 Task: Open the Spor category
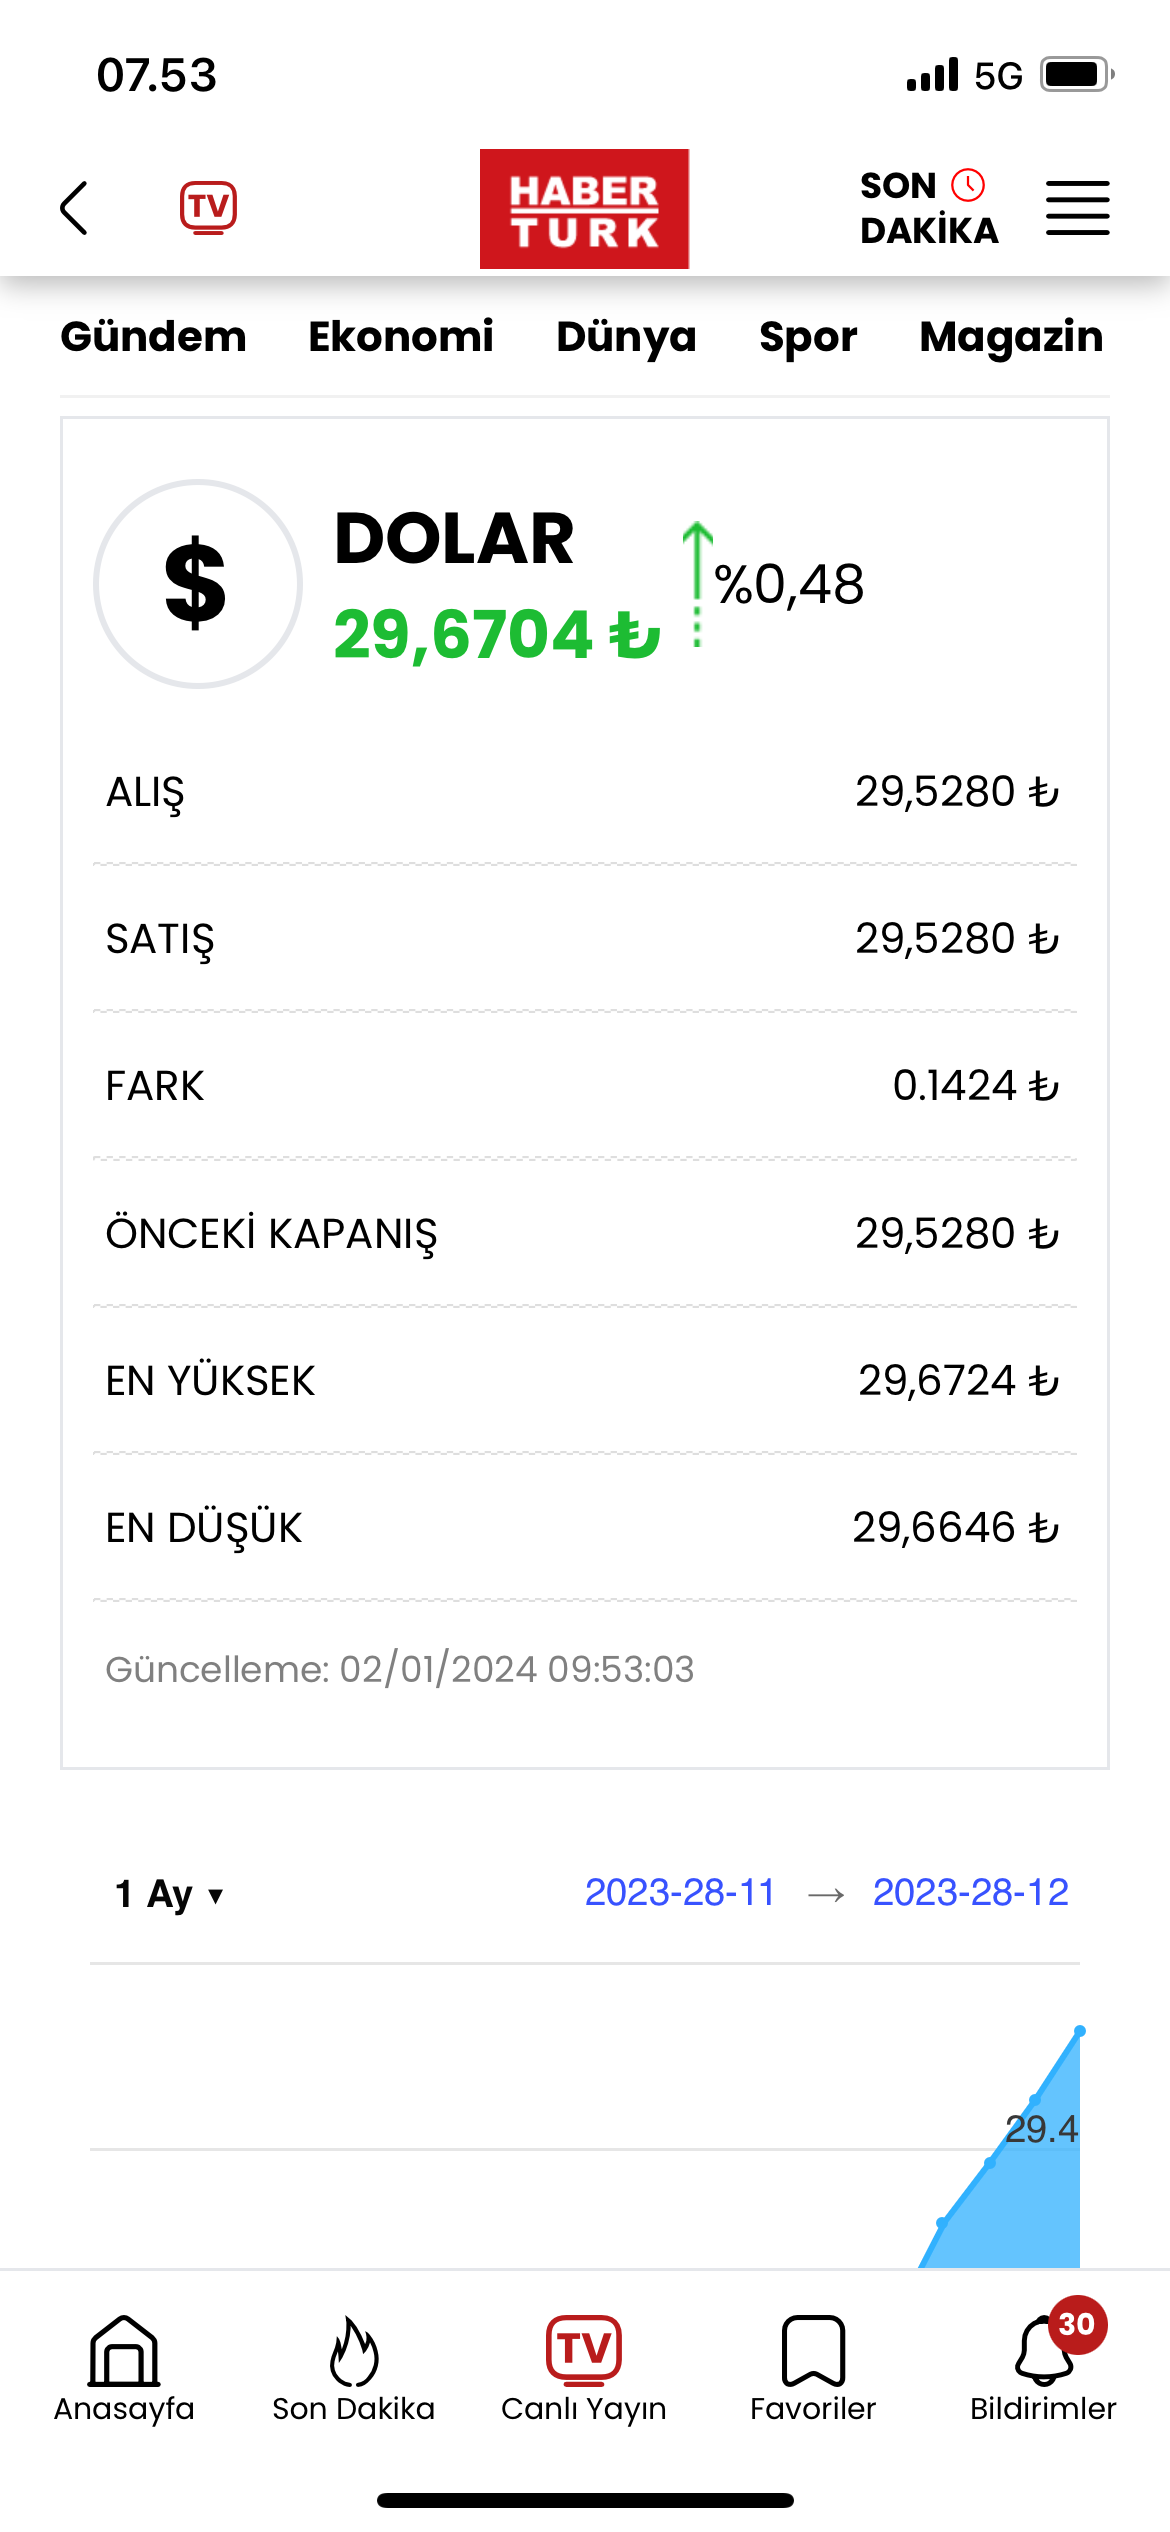[x=808, y=337]
